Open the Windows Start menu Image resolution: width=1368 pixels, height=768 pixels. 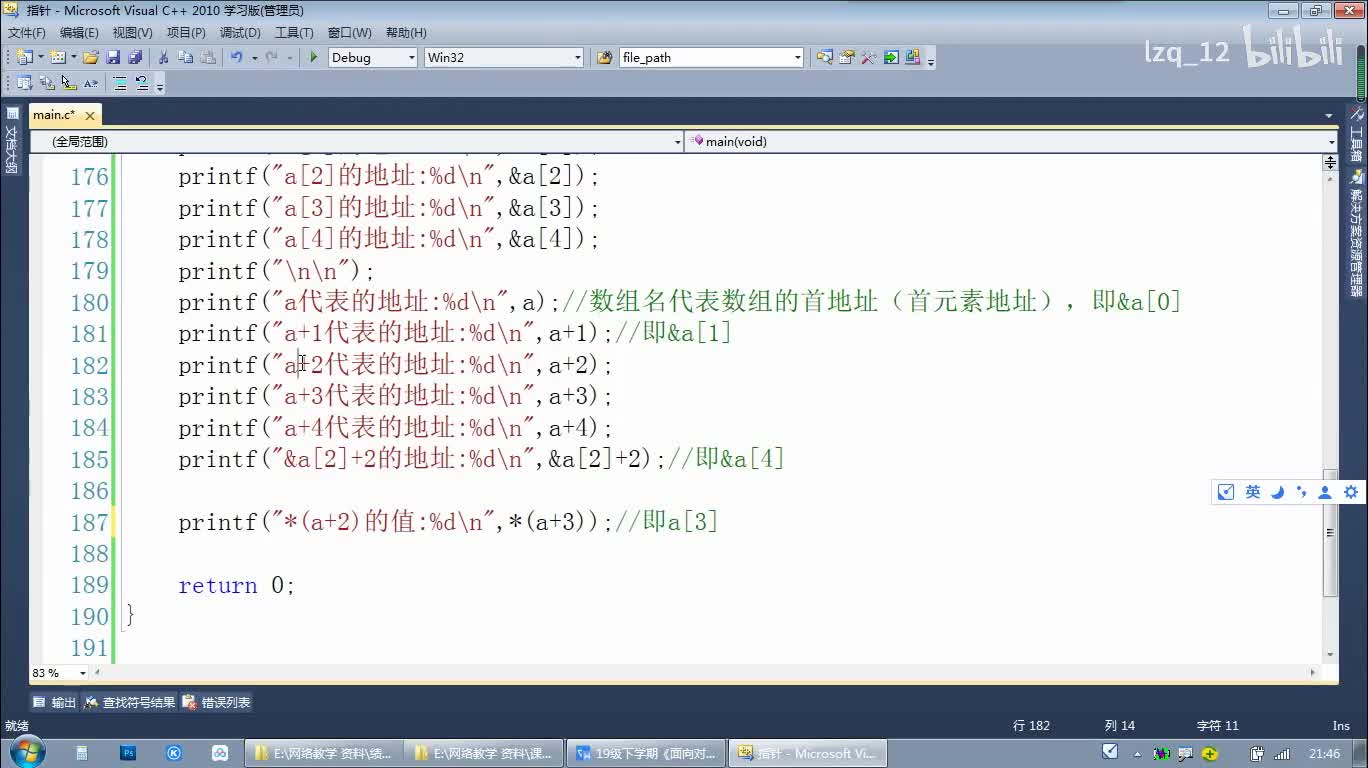[25, 752]
